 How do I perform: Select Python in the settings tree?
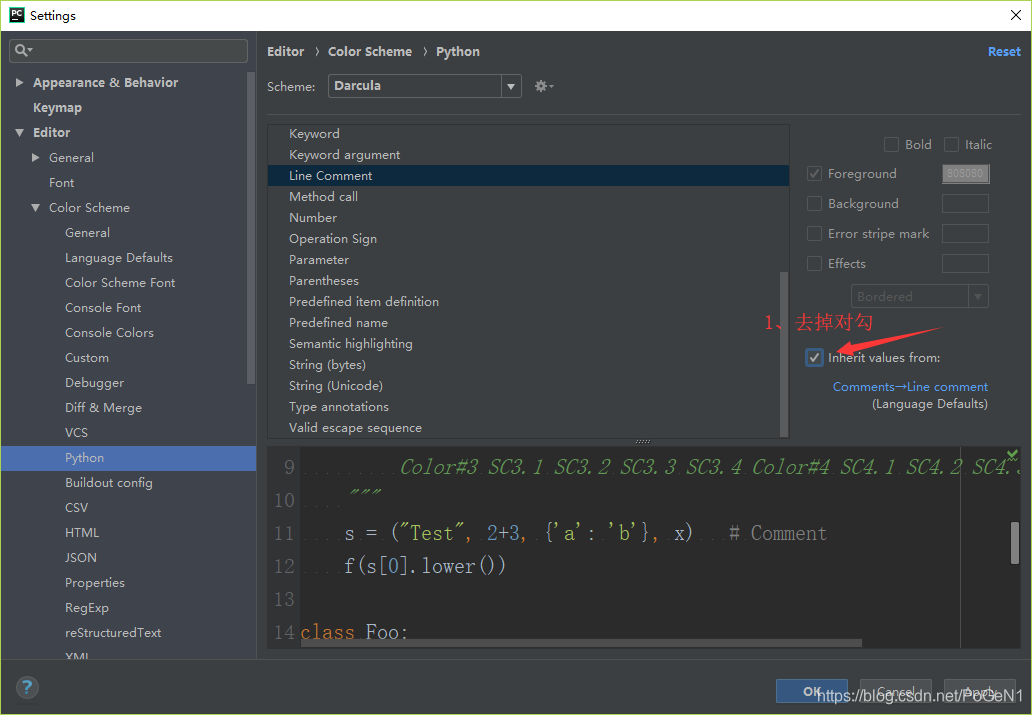click(128, 458)
